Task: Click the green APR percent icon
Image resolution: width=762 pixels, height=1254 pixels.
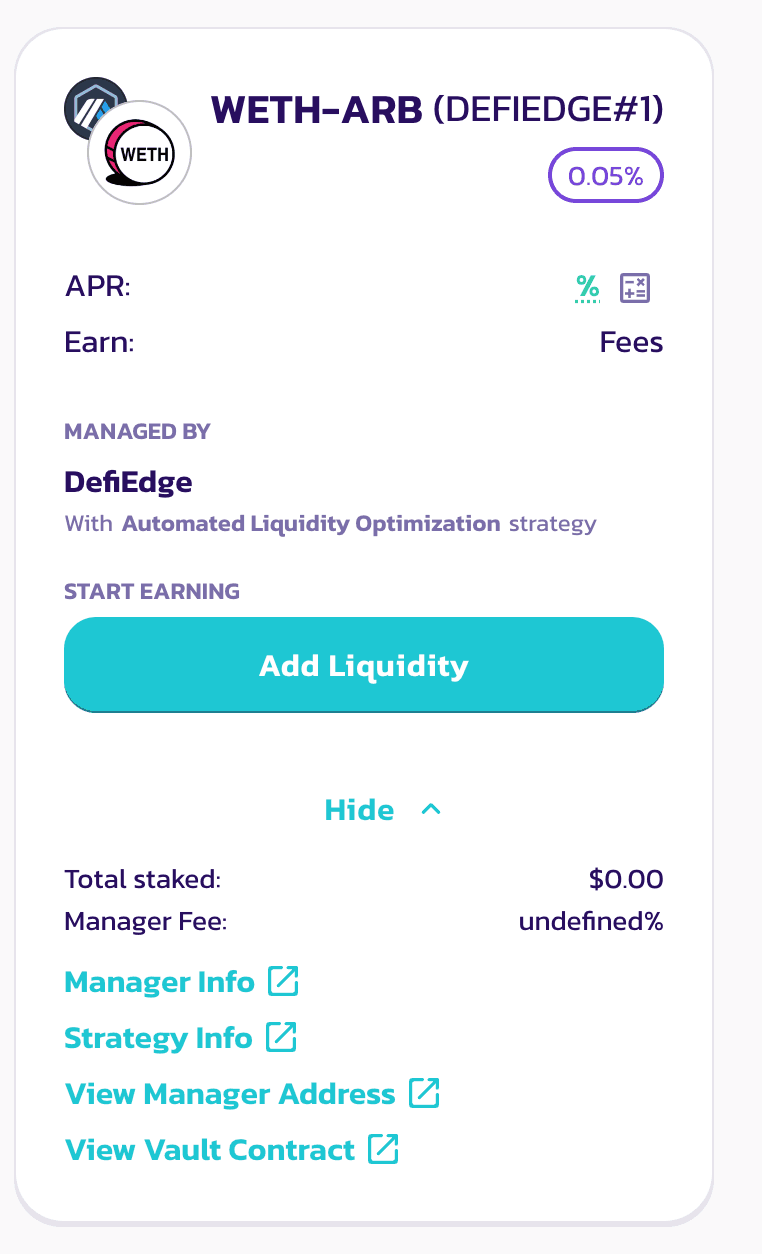Action: 587,288
